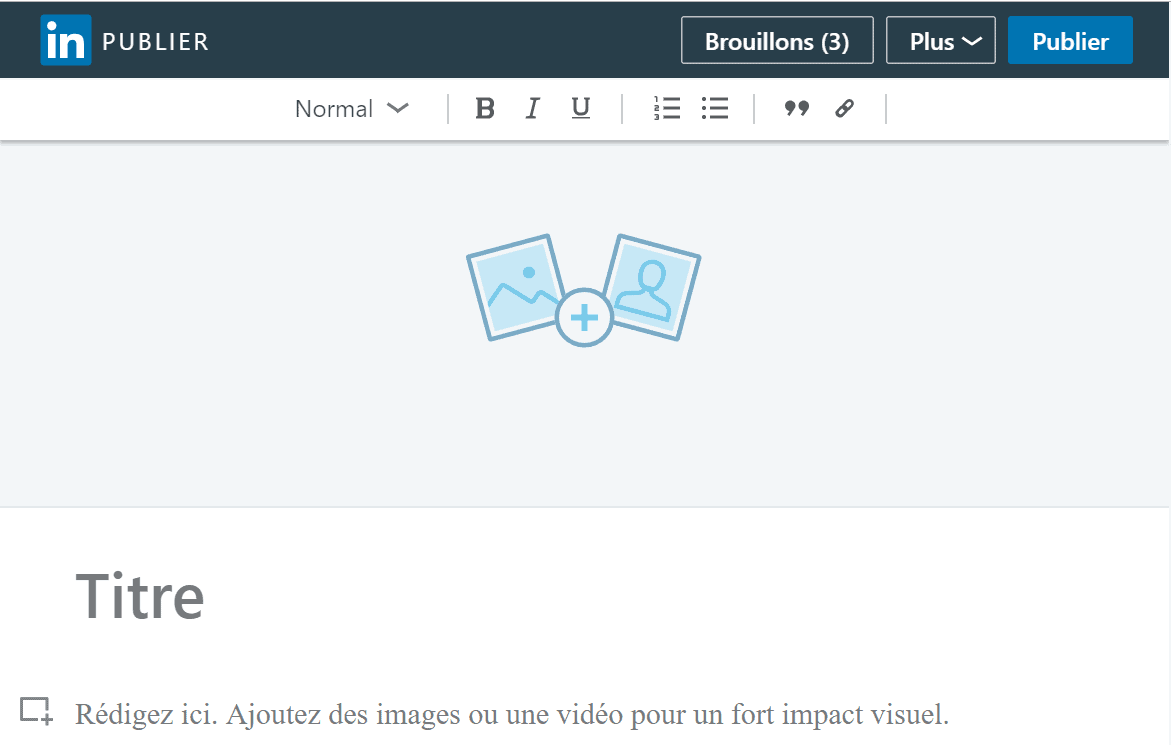
Task: Toggle bold formatting
Action: click(485, 109)
